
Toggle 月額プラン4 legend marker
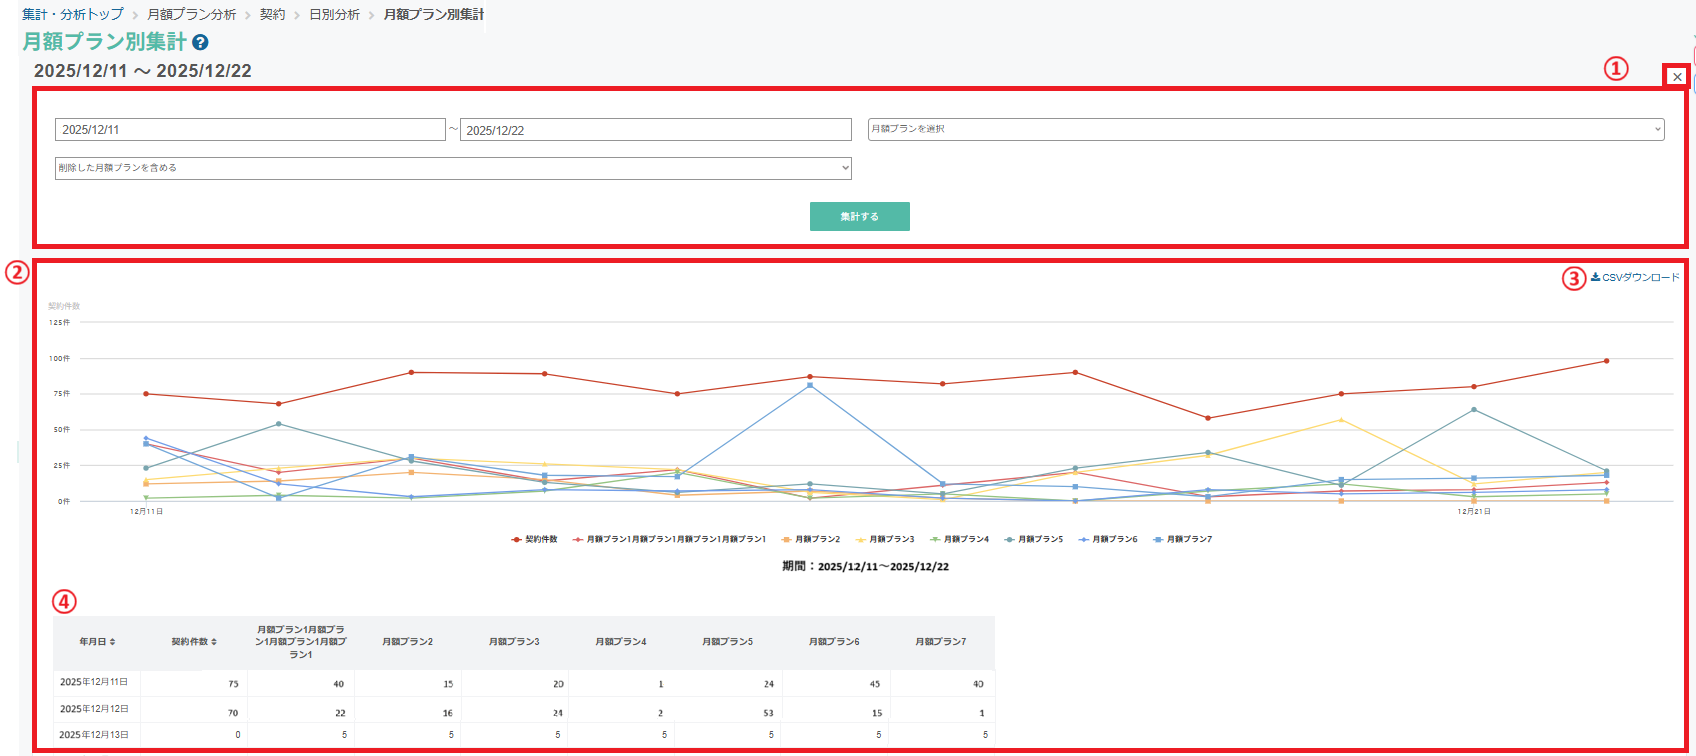(x=935, y=539)
